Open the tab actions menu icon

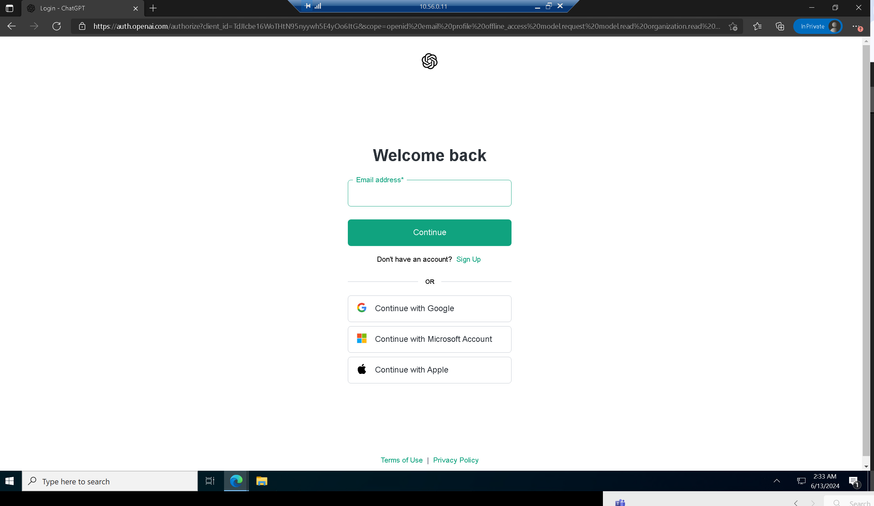tap(9, 8)
